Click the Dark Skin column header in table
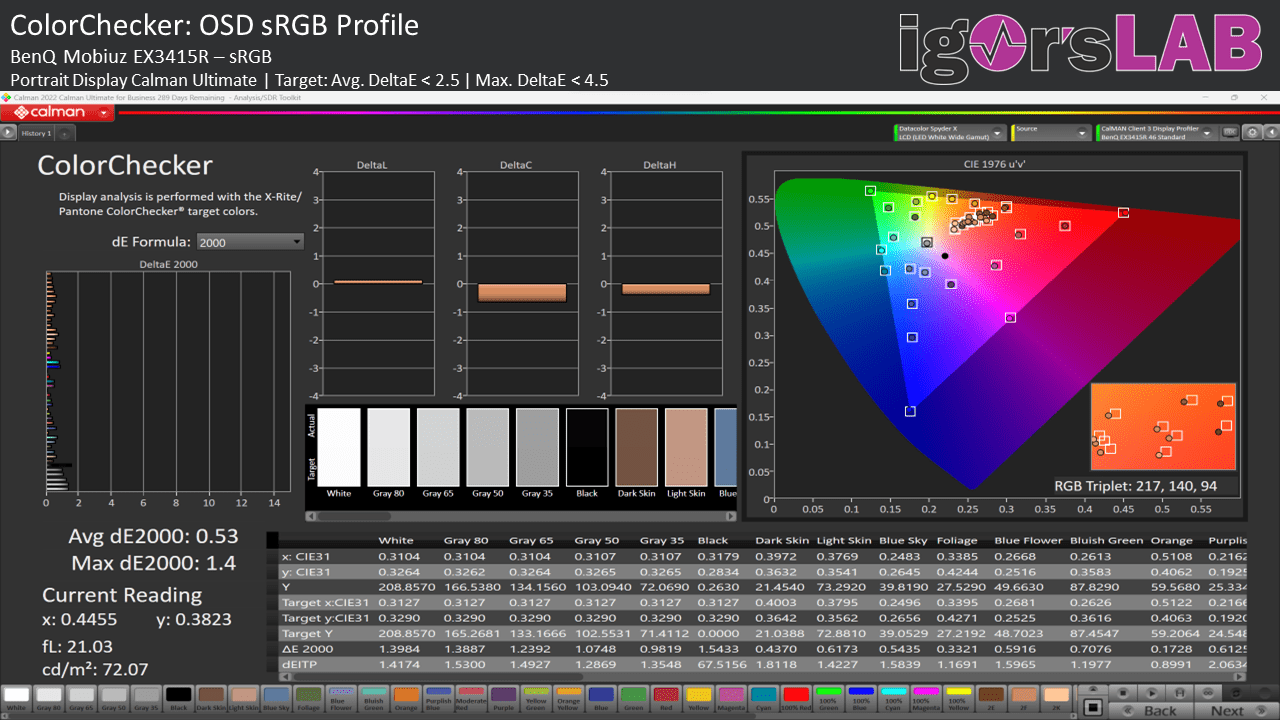1280x720 pixels. pos(782,541)
